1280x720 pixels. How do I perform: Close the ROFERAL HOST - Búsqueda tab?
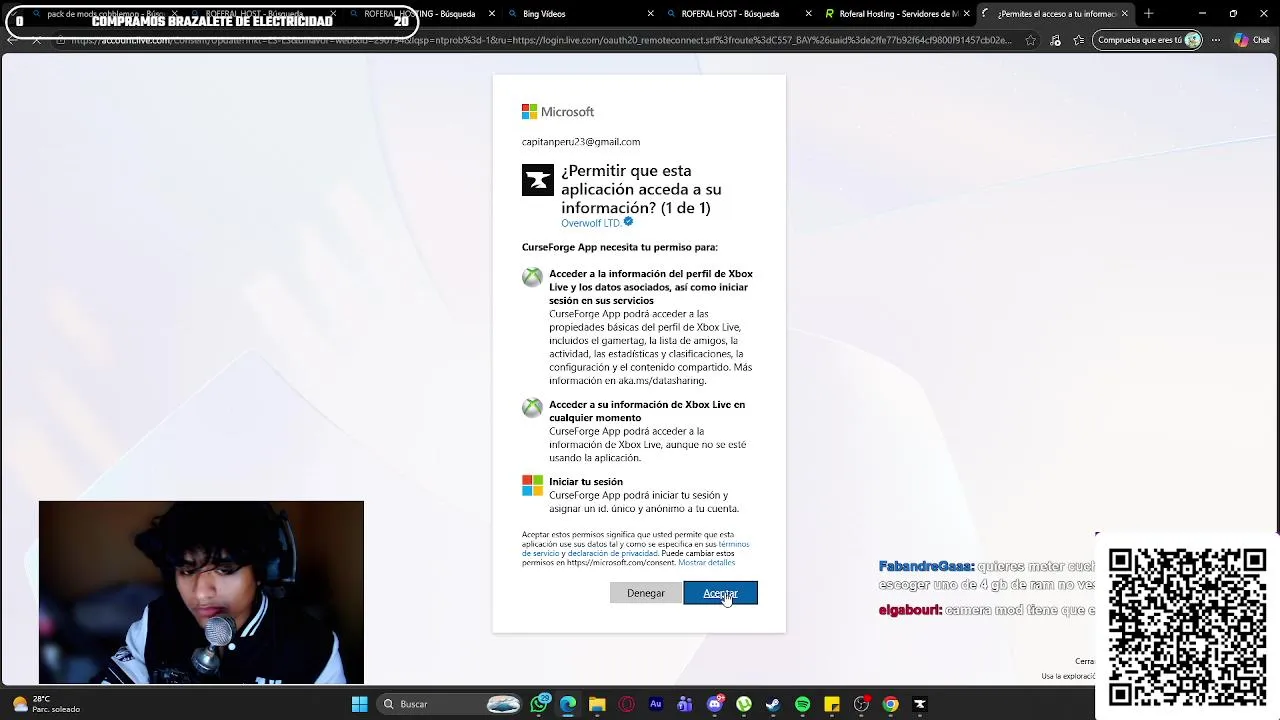[809, 14]
